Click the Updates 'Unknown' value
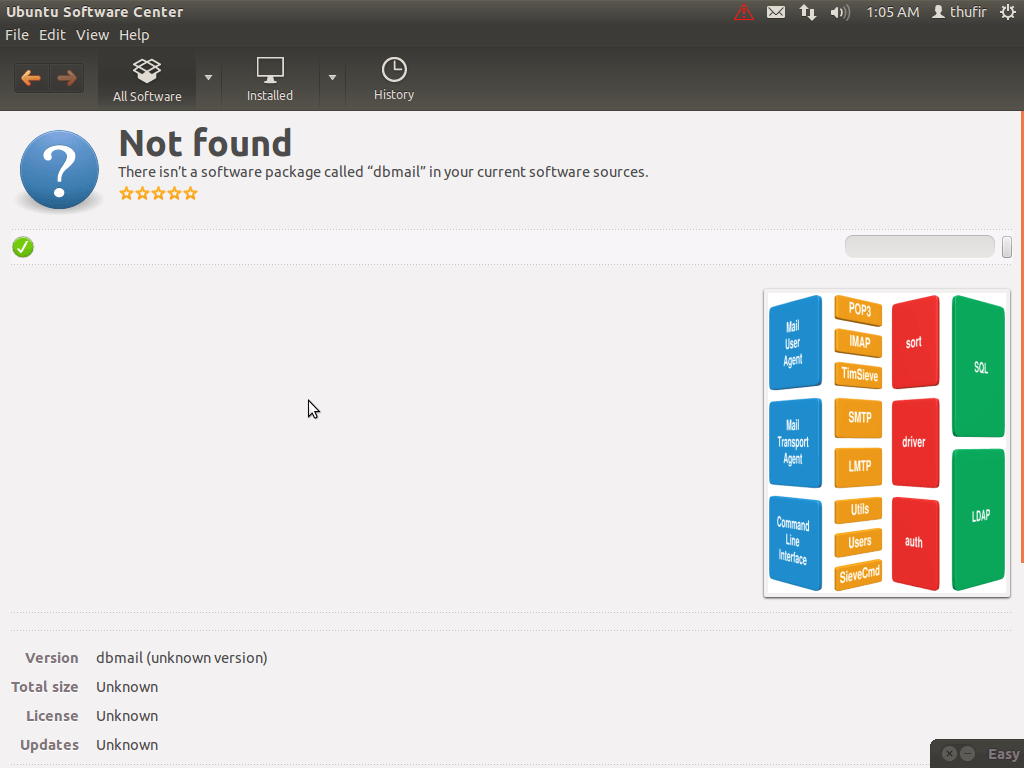 pyautogui.click(x=127, y=745)
